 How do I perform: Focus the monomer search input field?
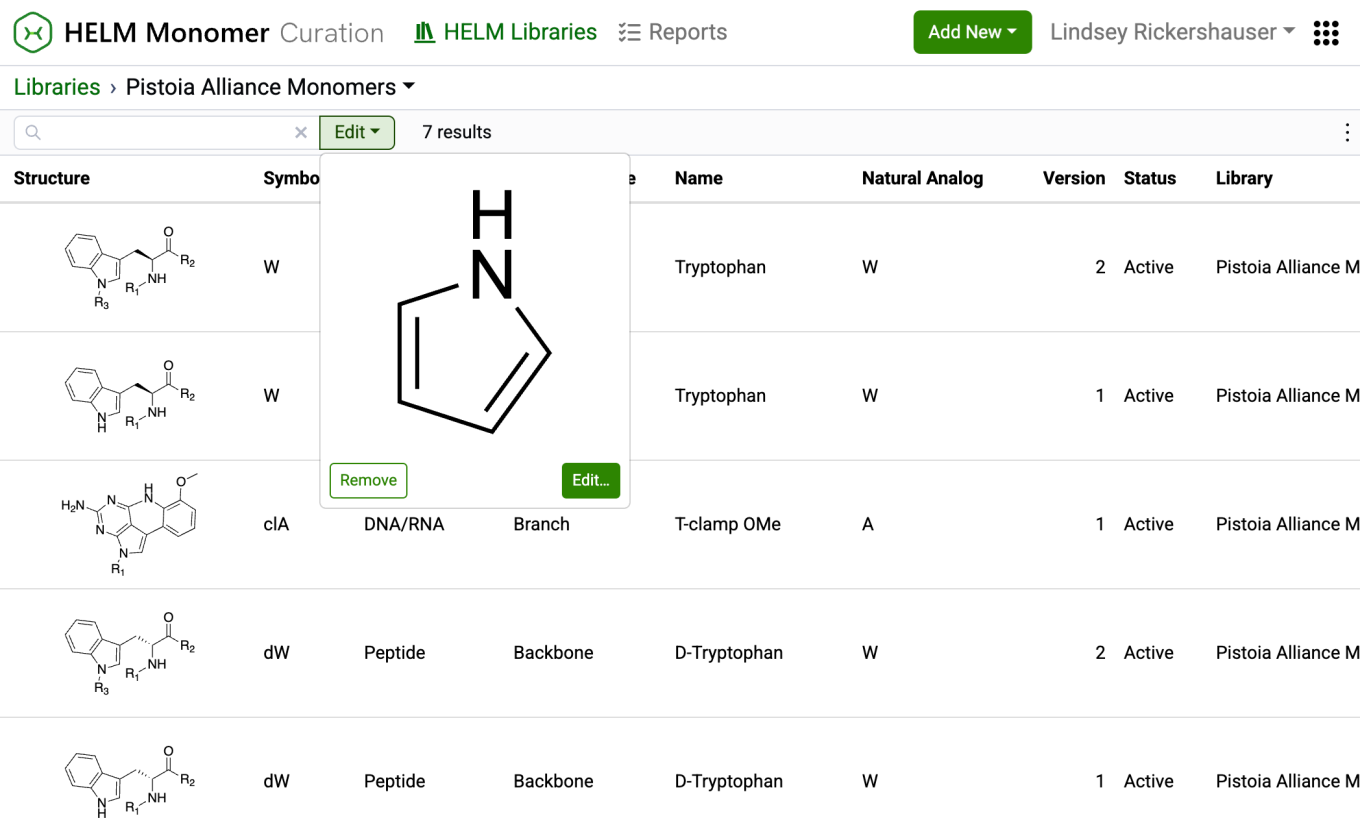(165, 132)
